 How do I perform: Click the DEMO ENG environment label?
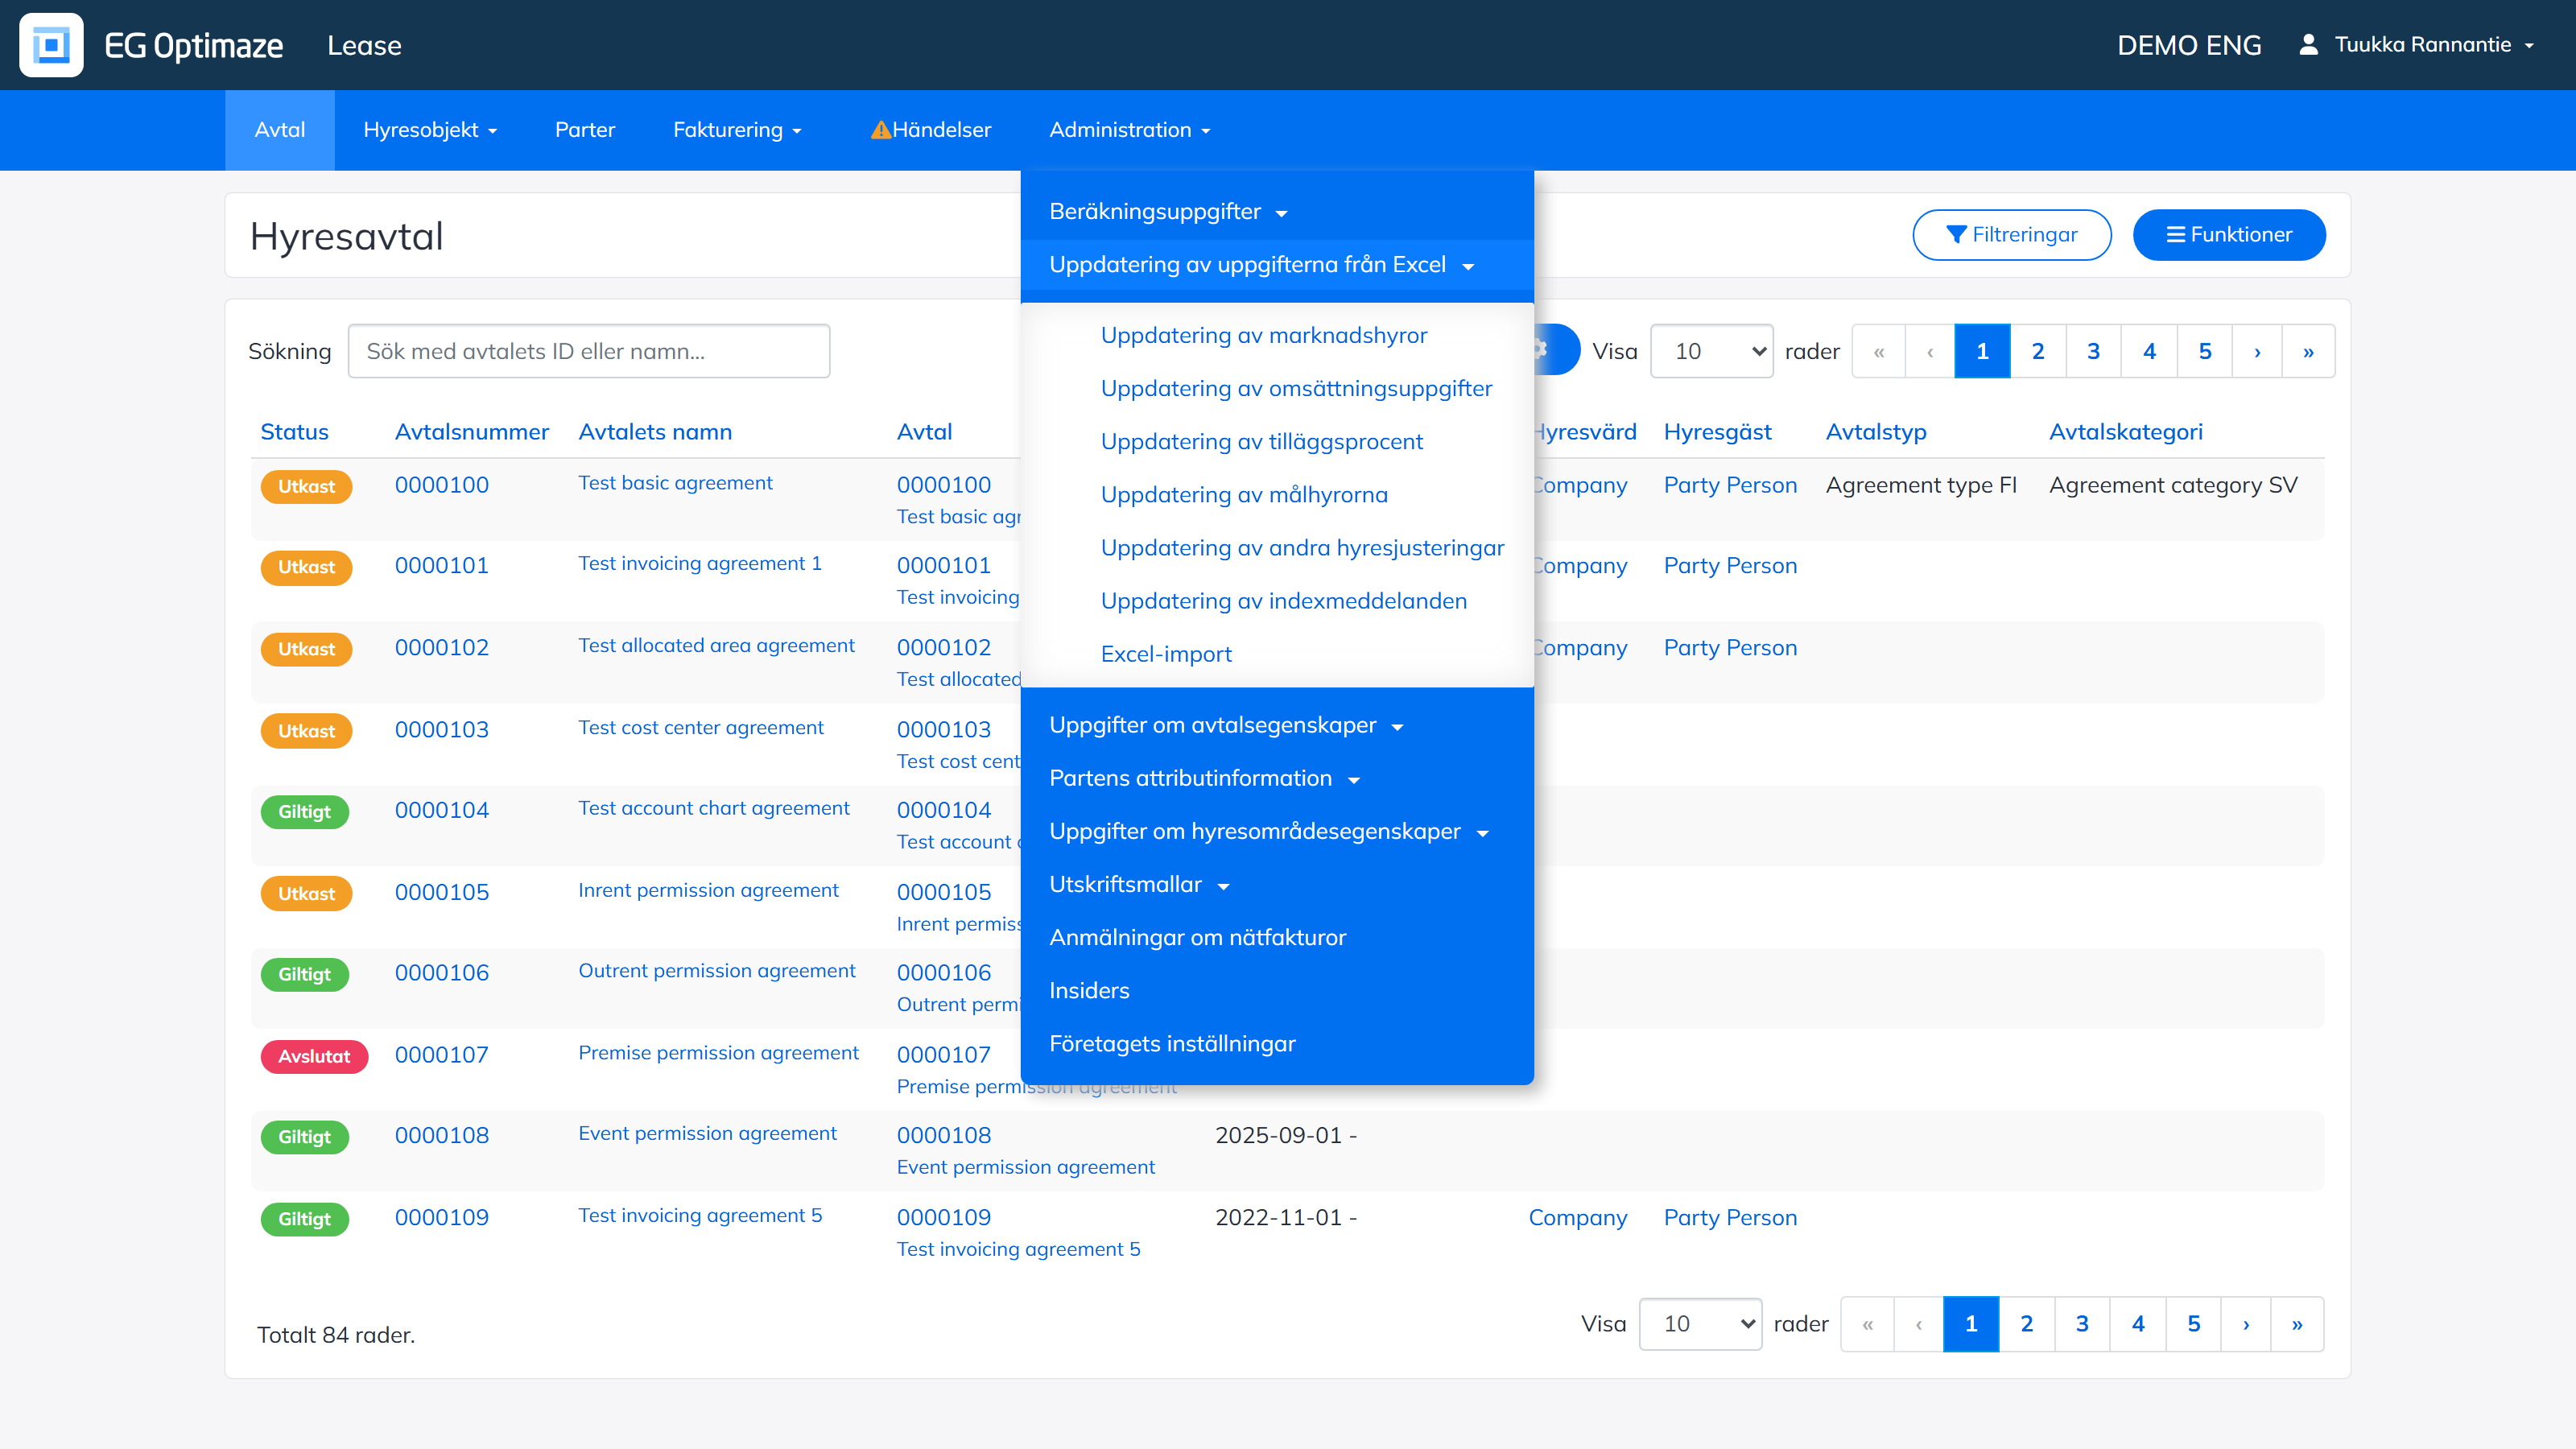(x=2189, y=45)
